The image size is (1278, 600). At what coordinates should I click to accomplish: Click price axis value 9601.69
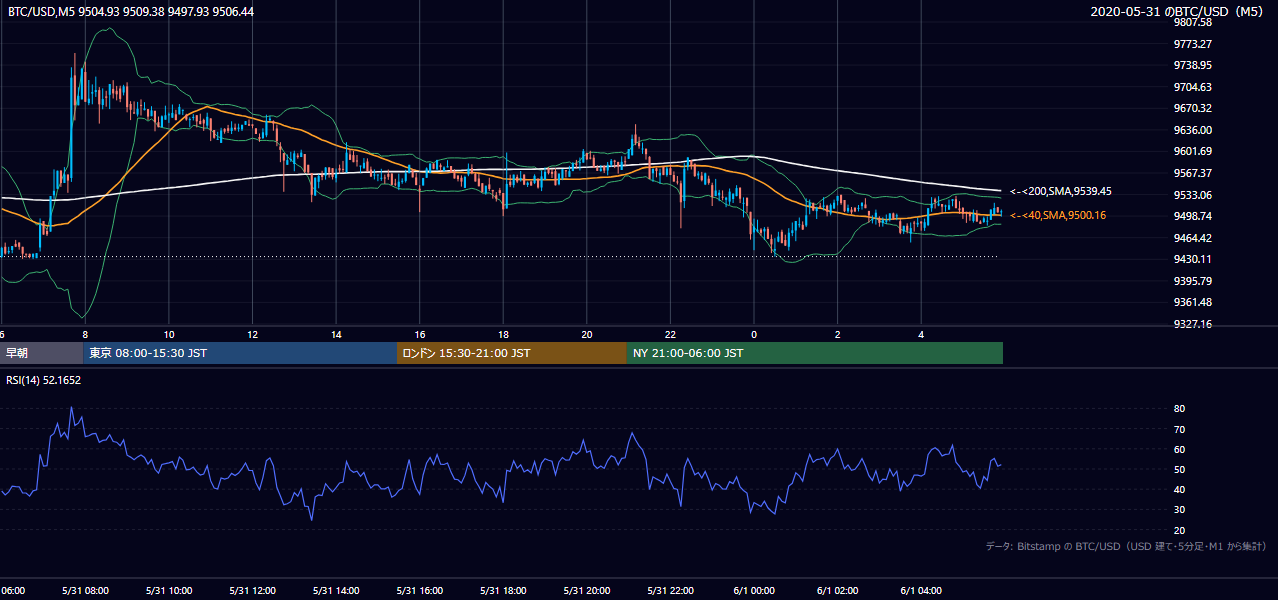[1193, 152]
